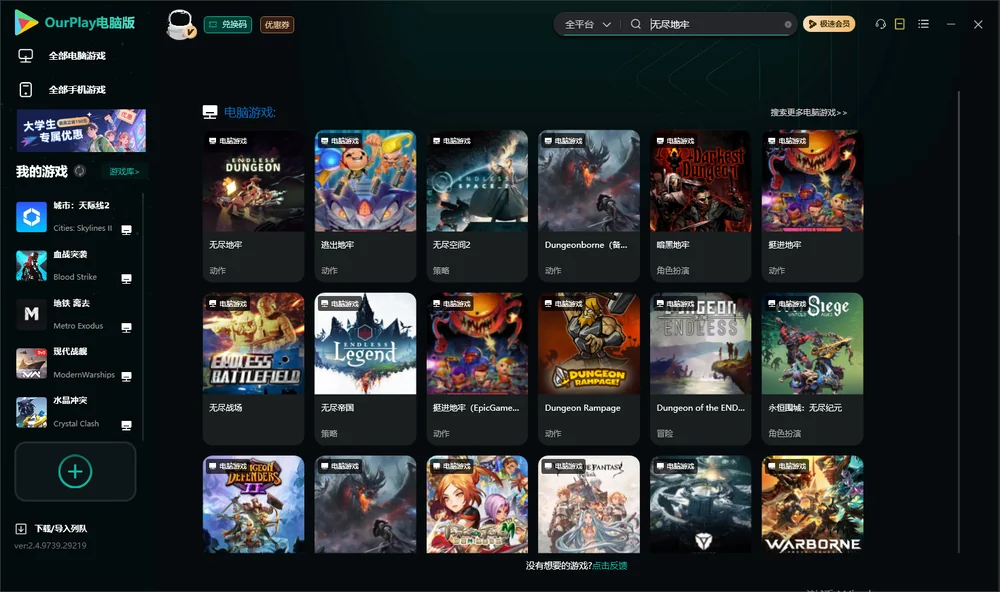Viewport: 1000px width, 592px height.
Task: Open the 逃出地牢 game cover
Action: [x=365, y=181]
